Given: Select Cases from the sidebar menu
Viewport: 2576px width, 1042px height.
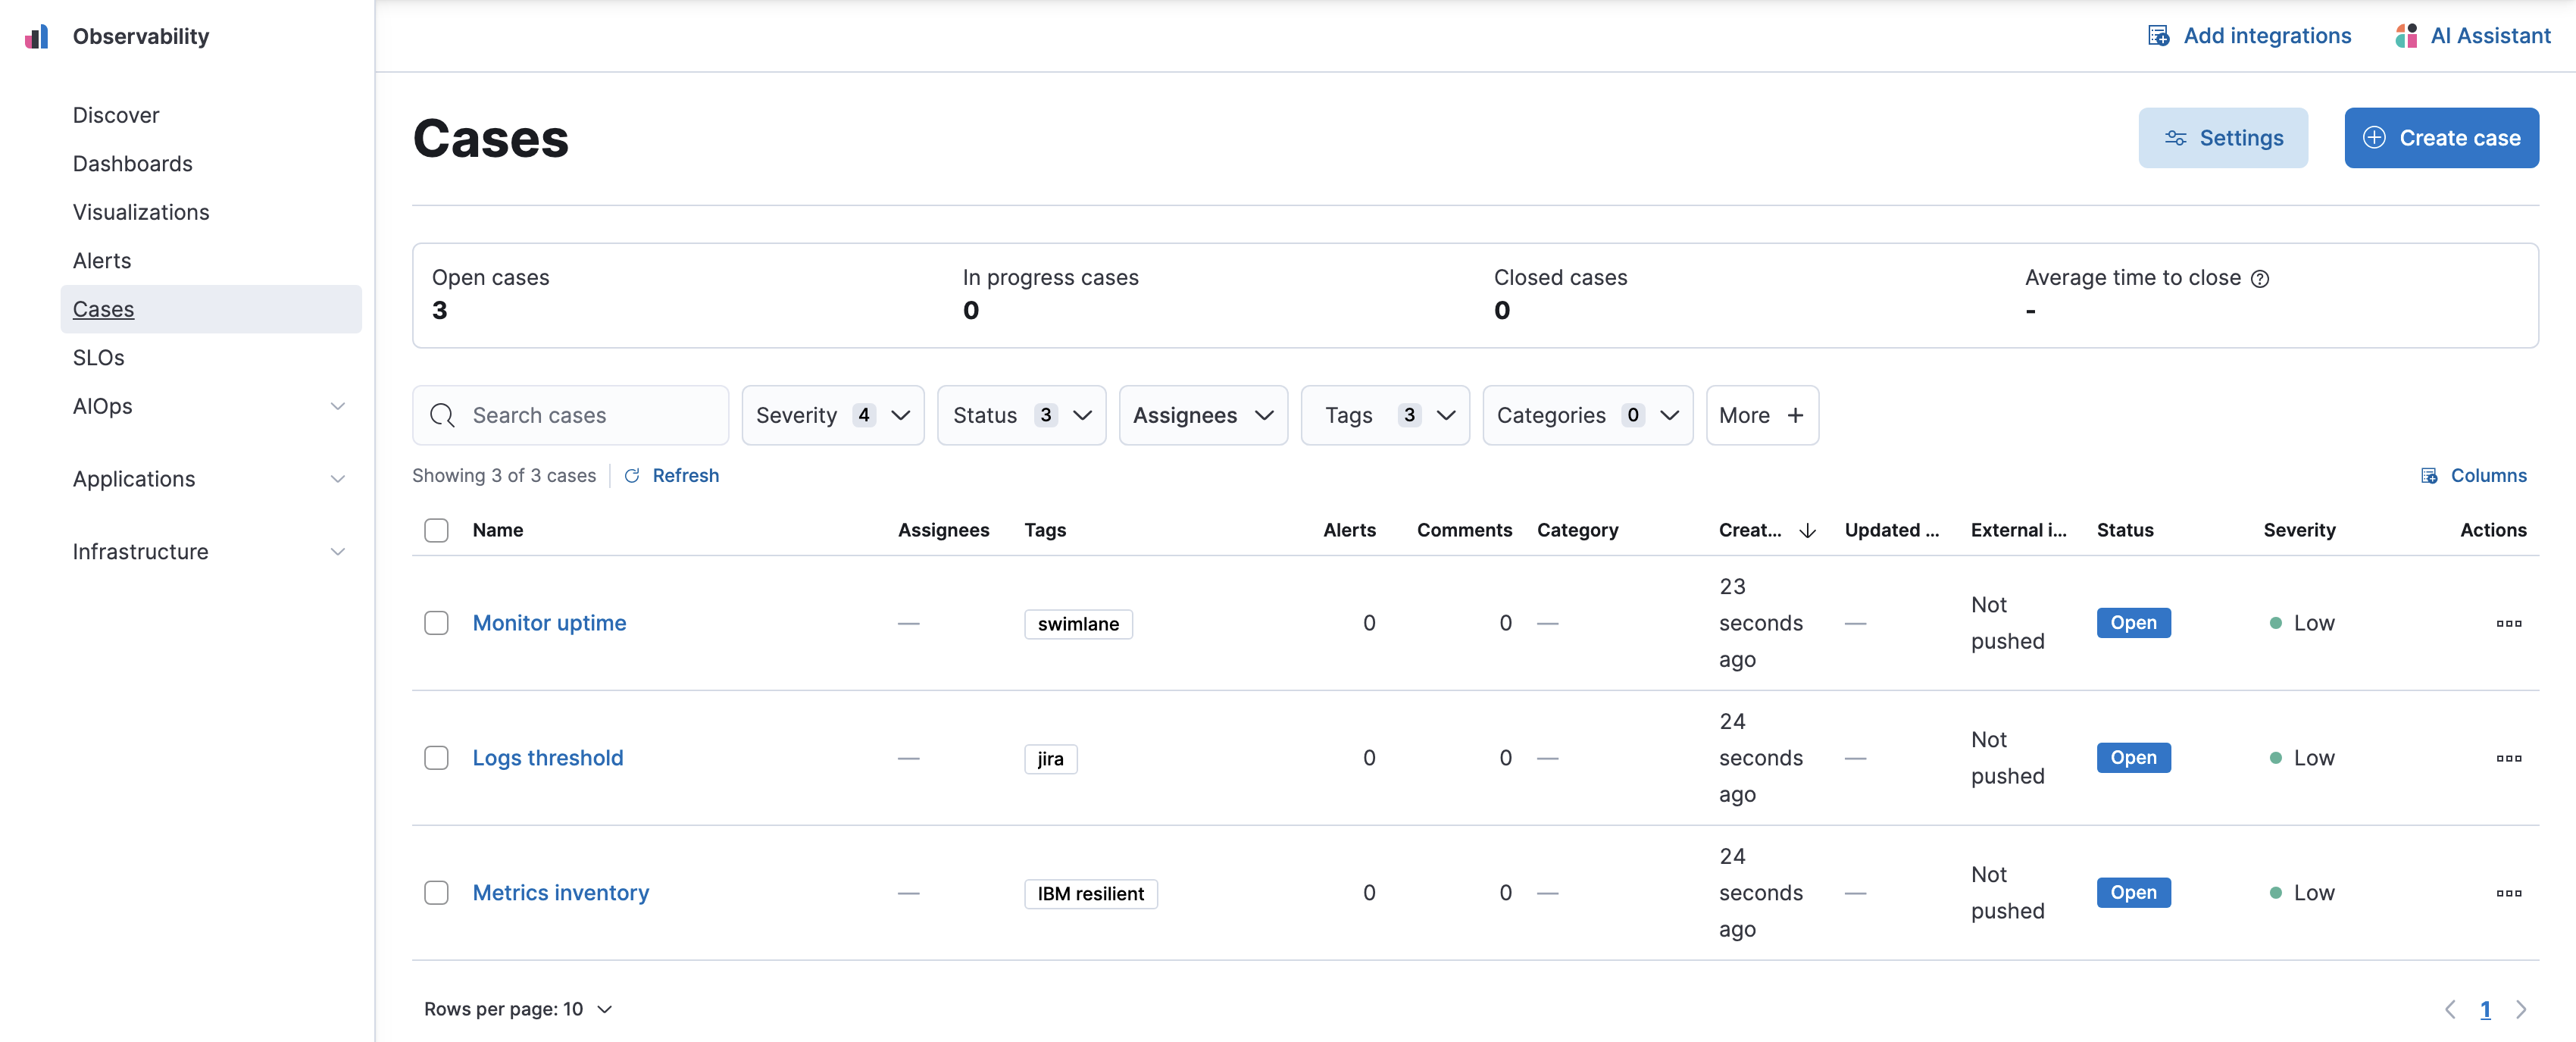Looking at the screenshot, I should point(102,308).
